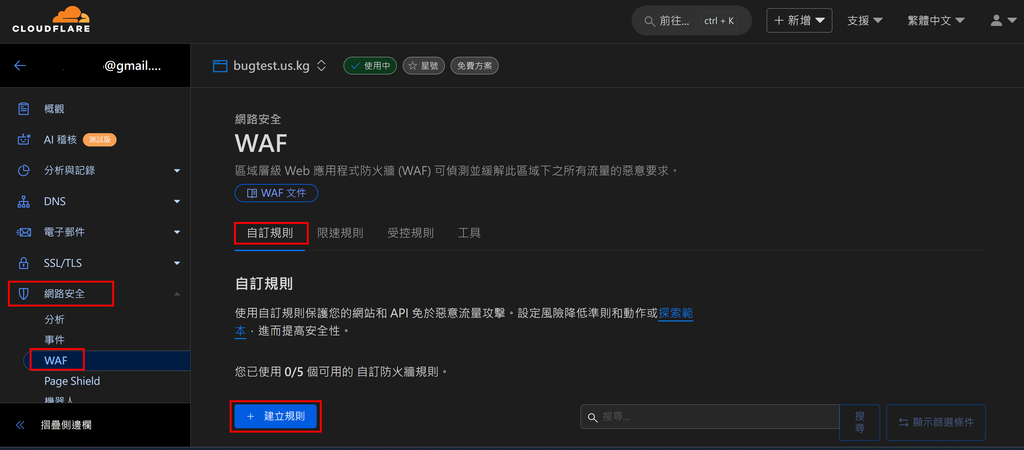Click the 網路安全 sidebar label

point(65,294)
